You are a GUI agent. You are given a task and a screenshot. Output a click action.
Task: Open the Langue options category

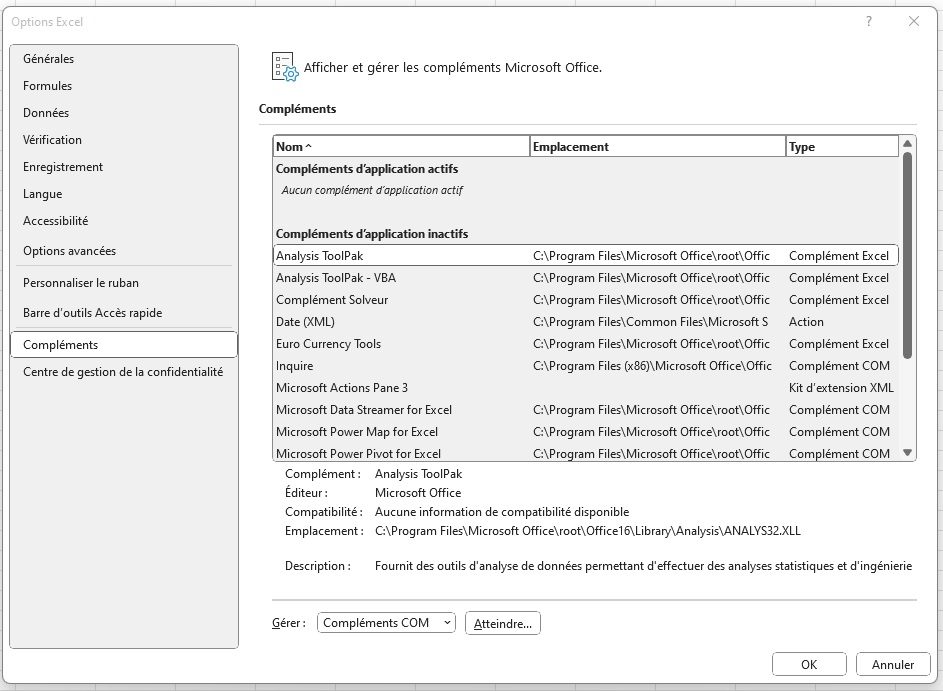click(x=124, y=194)
